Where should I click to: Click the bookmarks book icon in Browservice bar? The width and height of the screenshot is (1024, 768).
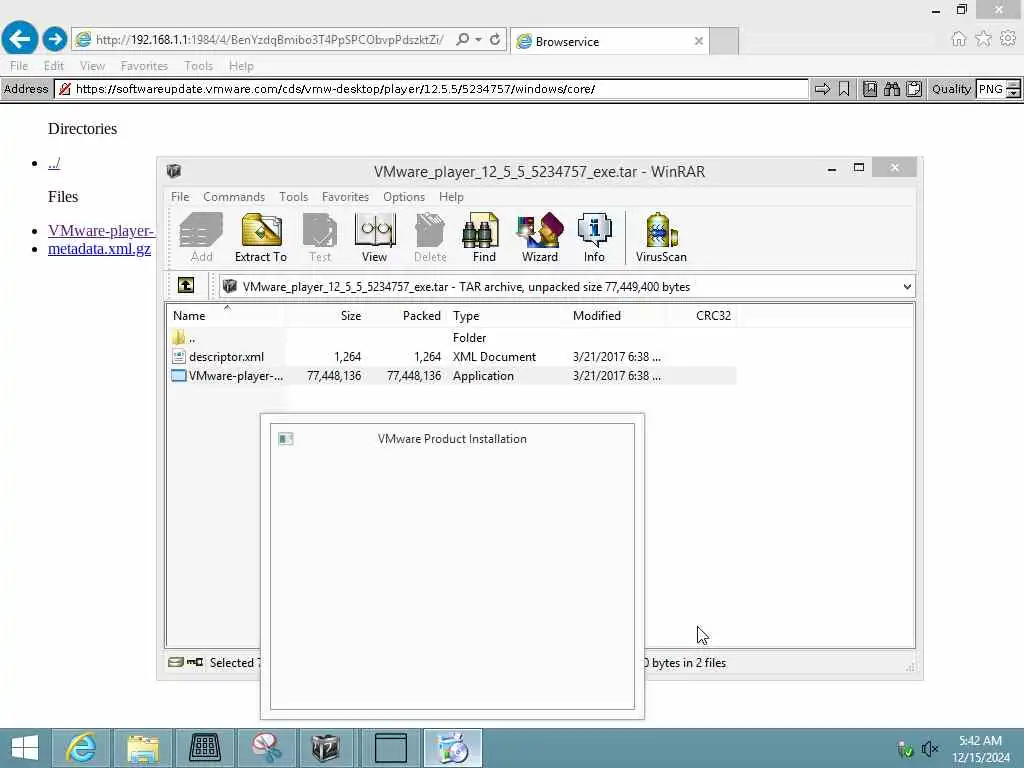[870, 89]
